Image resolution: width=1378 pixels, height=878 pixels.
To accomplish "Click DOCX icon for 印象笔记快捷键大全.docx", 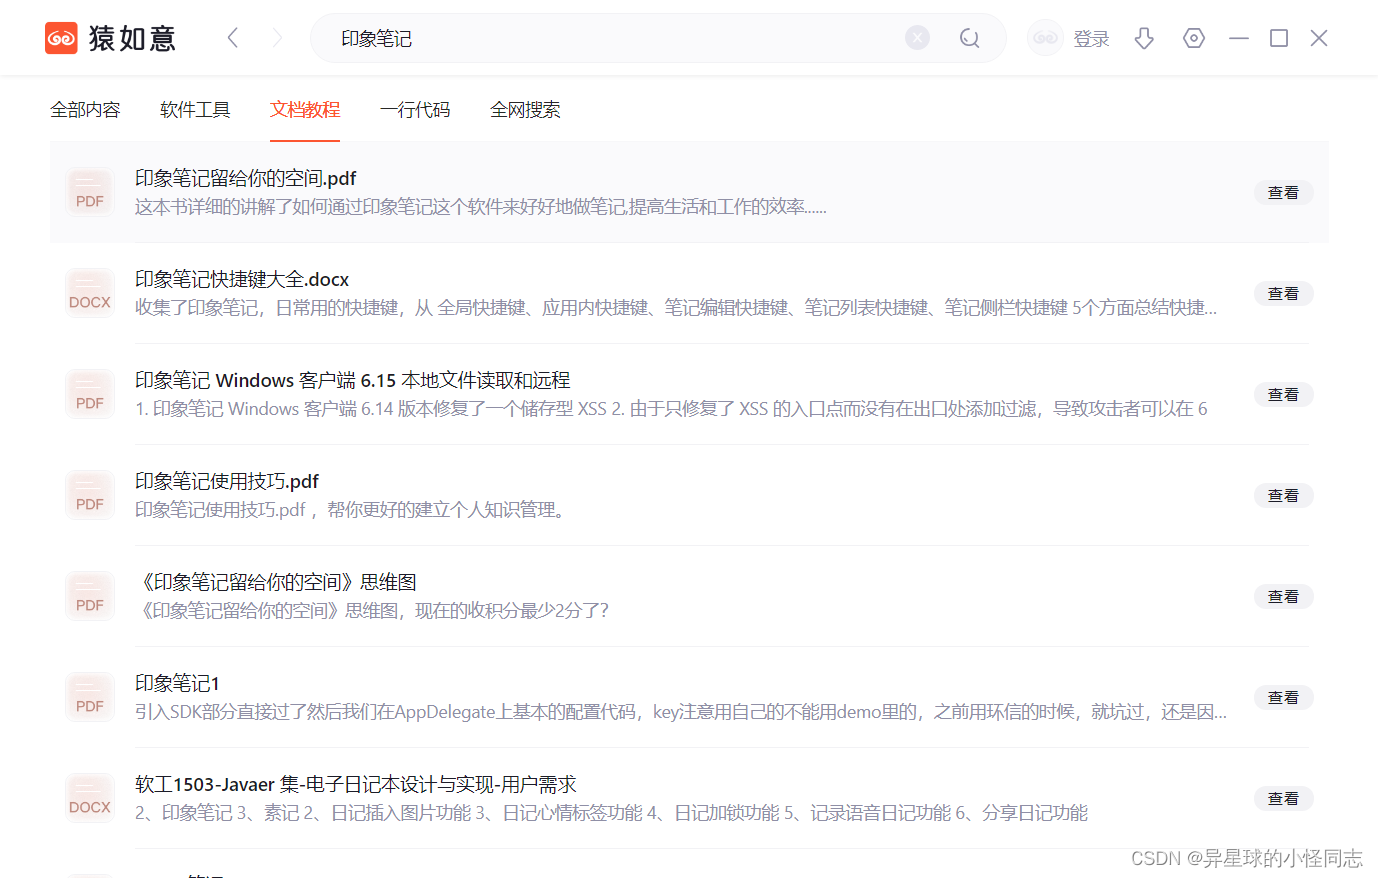I will 90,293.
